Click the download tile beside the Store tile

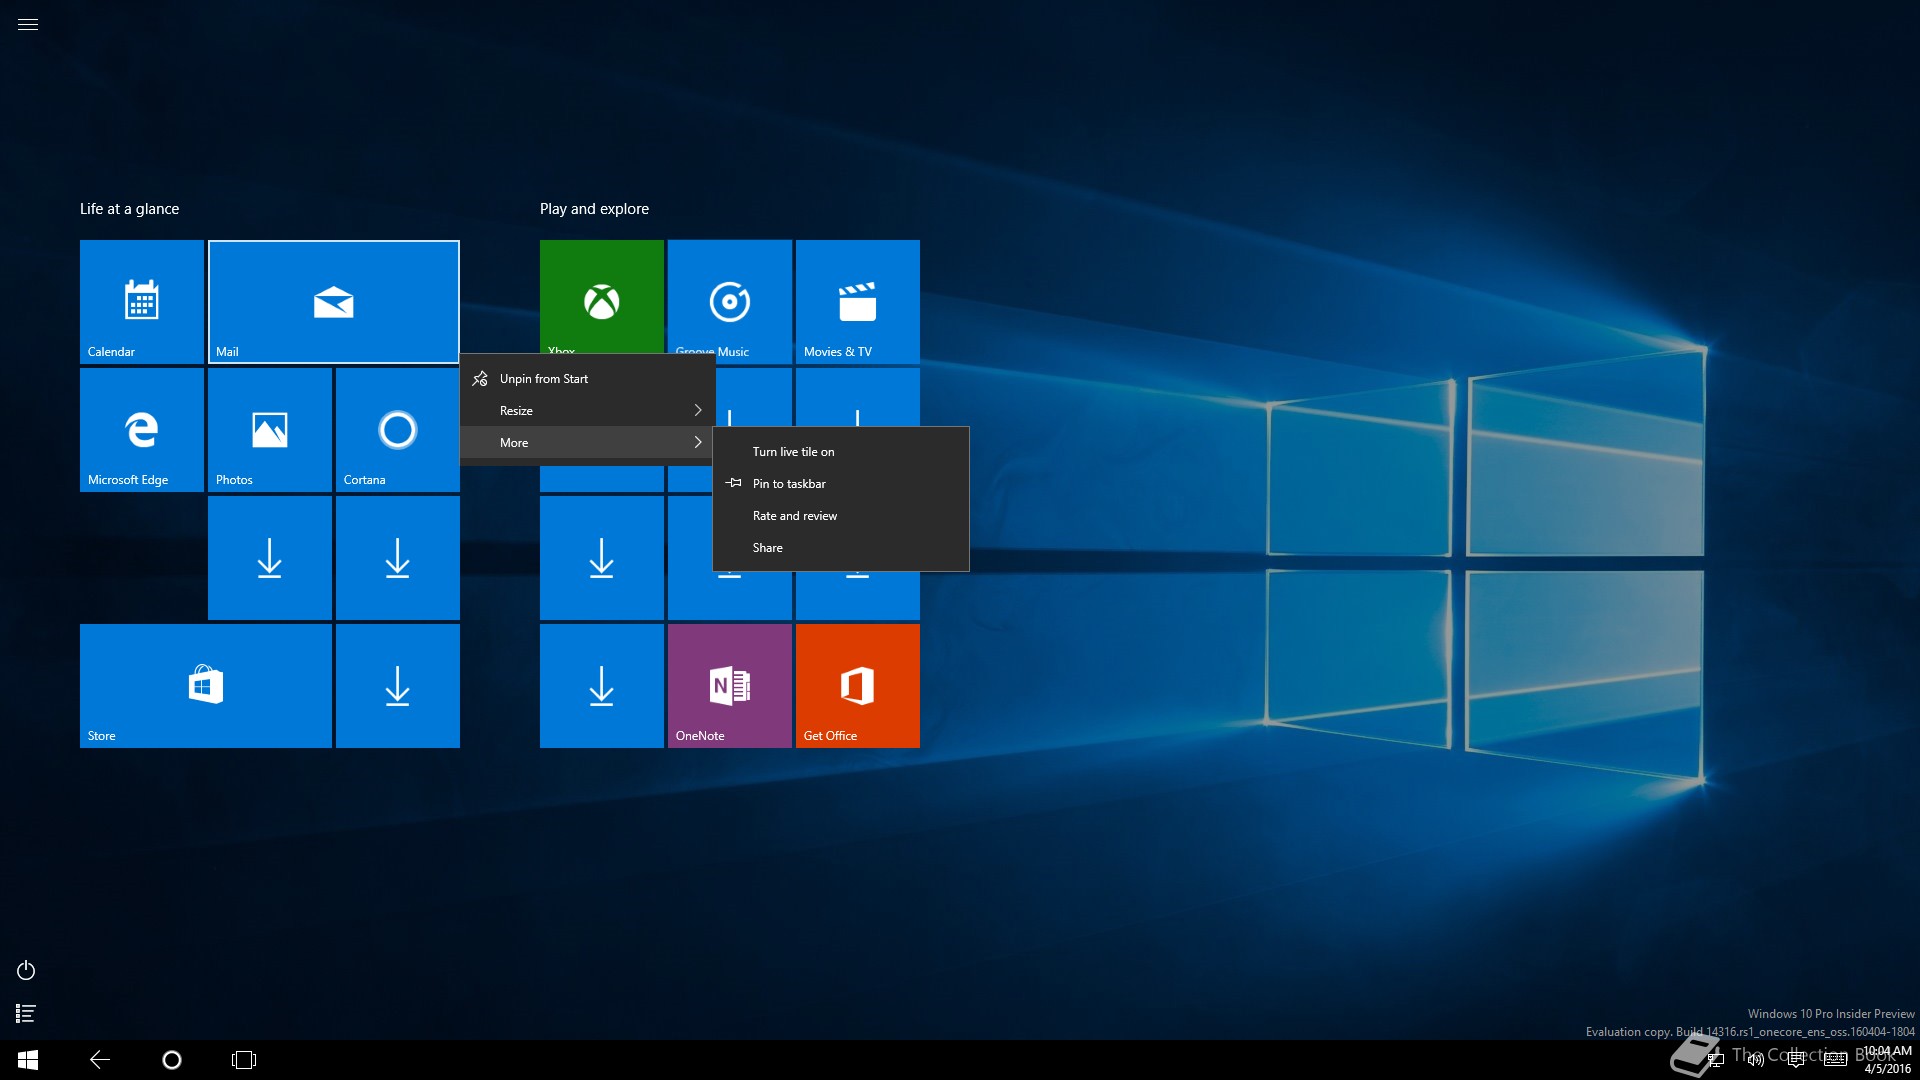pos(398,686)
